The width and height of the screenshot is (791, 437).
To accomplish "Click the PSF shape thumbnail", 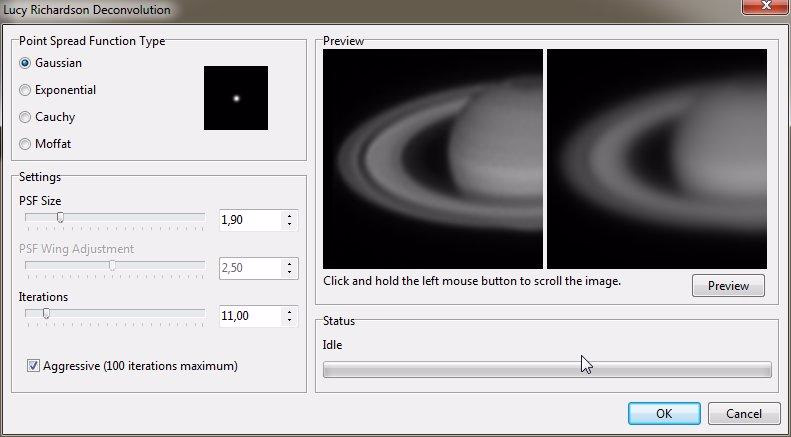I will coord(236,98).
